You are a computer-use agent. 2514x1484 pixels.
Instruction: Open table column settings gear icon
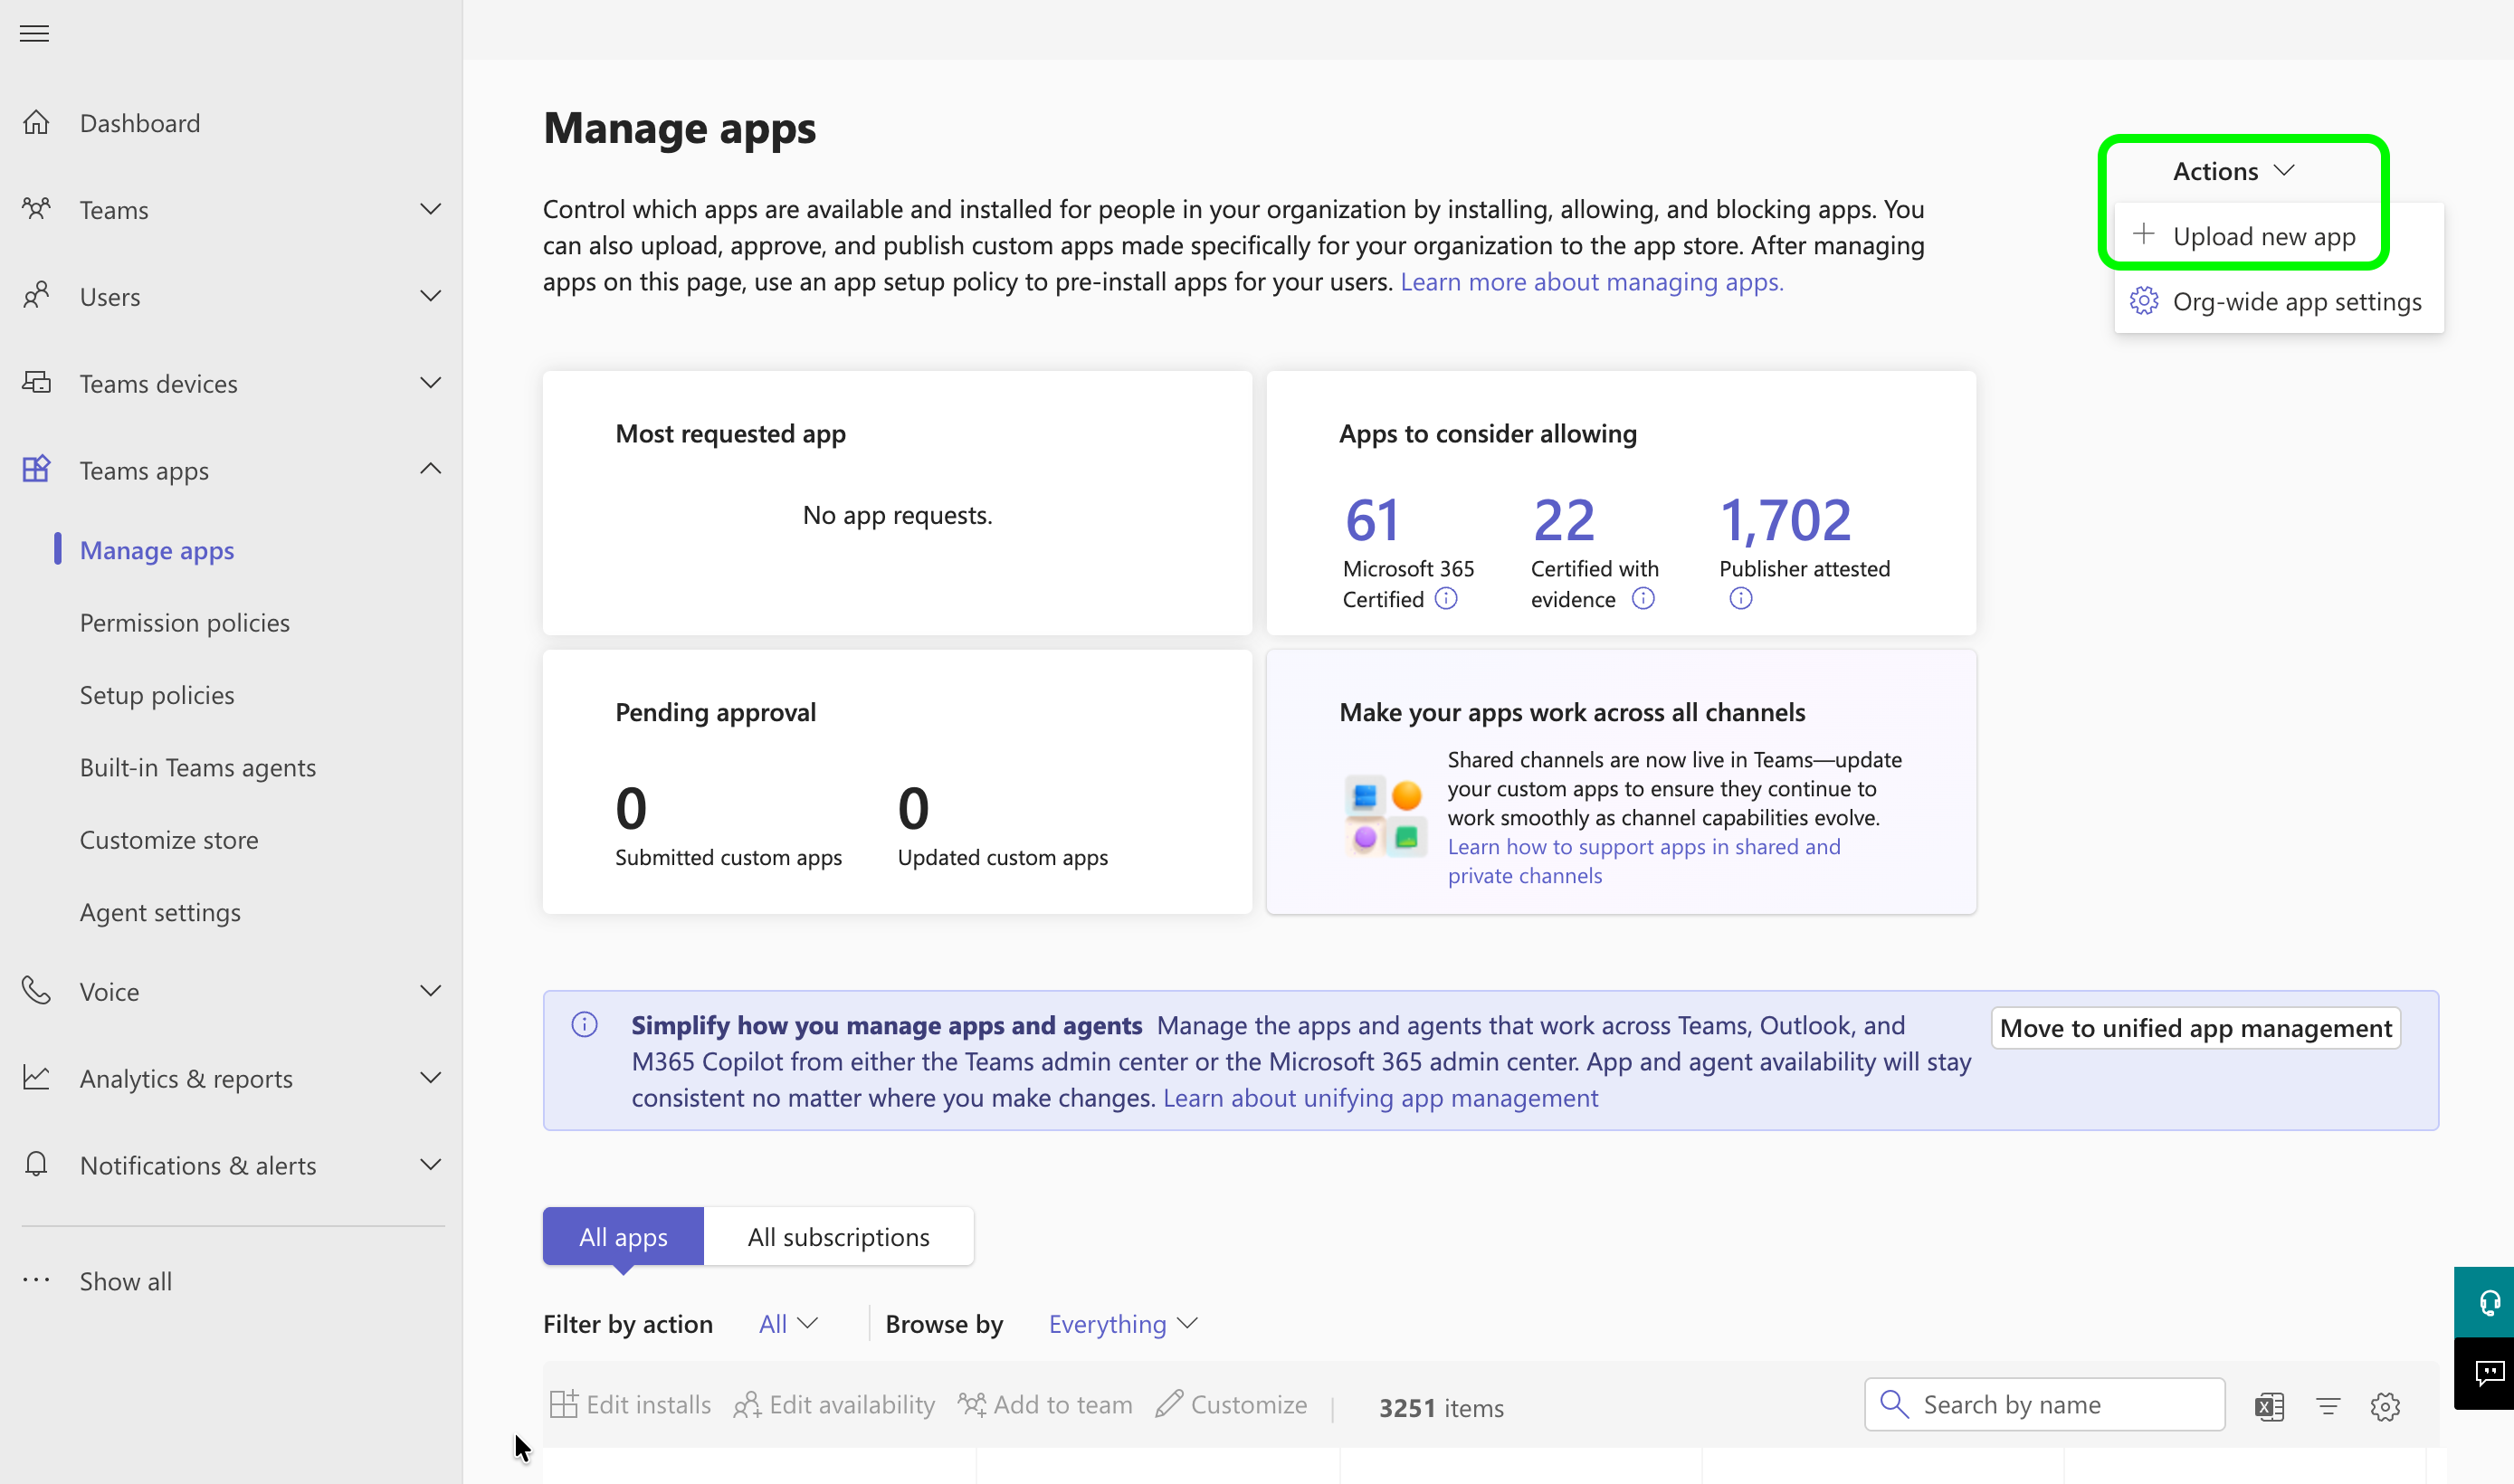(2385, 1406)
